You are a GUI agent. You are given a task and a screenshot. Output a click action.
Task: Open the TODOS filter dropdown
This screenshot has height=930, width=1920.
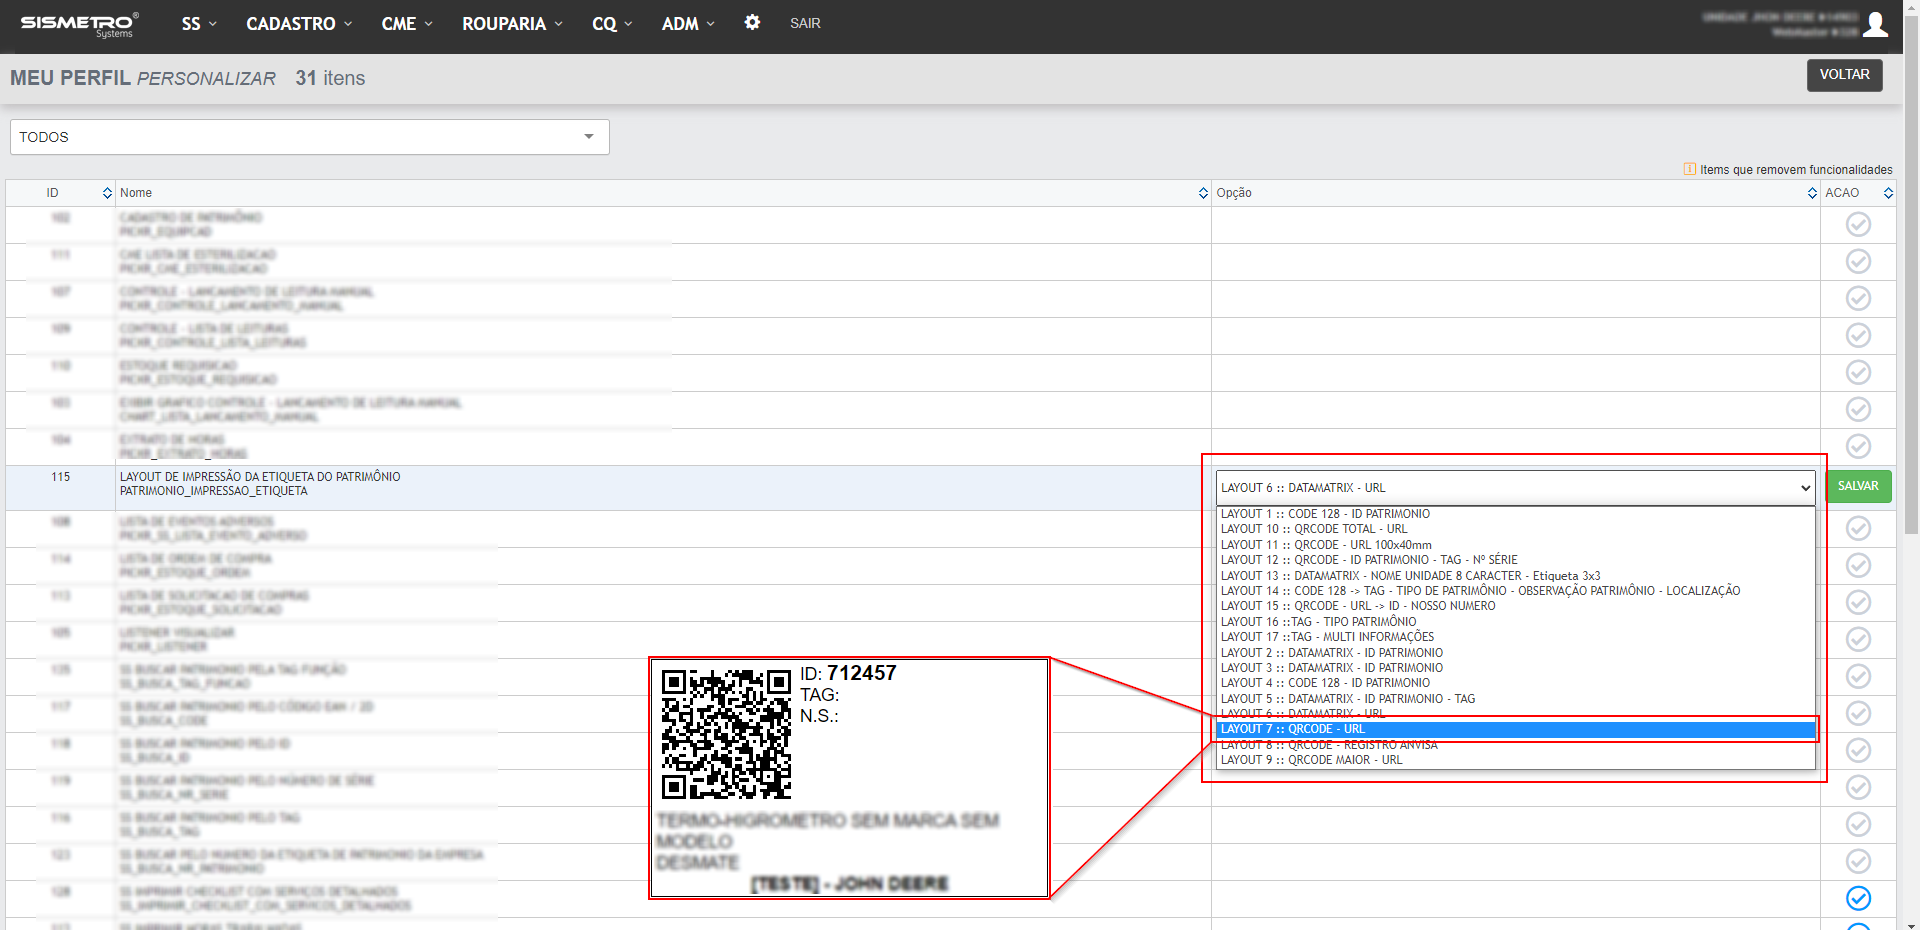point(310,137)
